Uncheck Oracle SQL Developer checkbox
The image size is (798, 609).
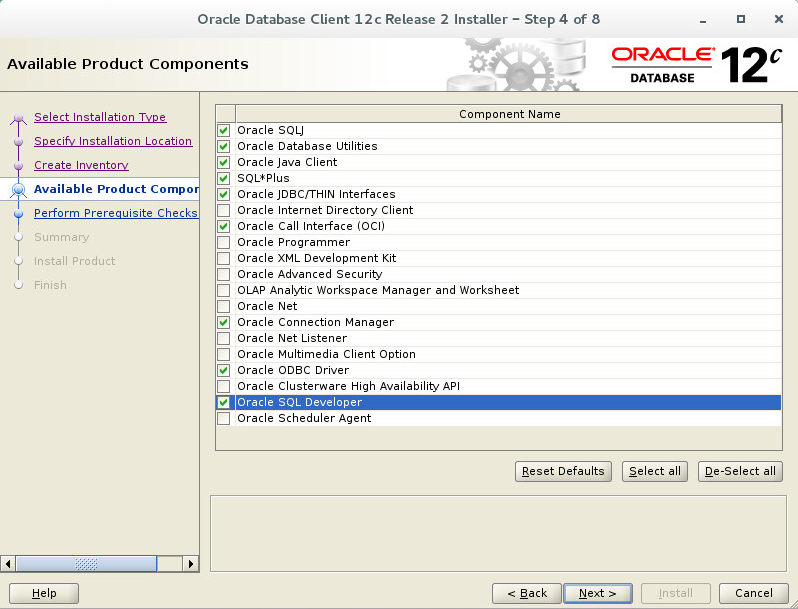223,403
